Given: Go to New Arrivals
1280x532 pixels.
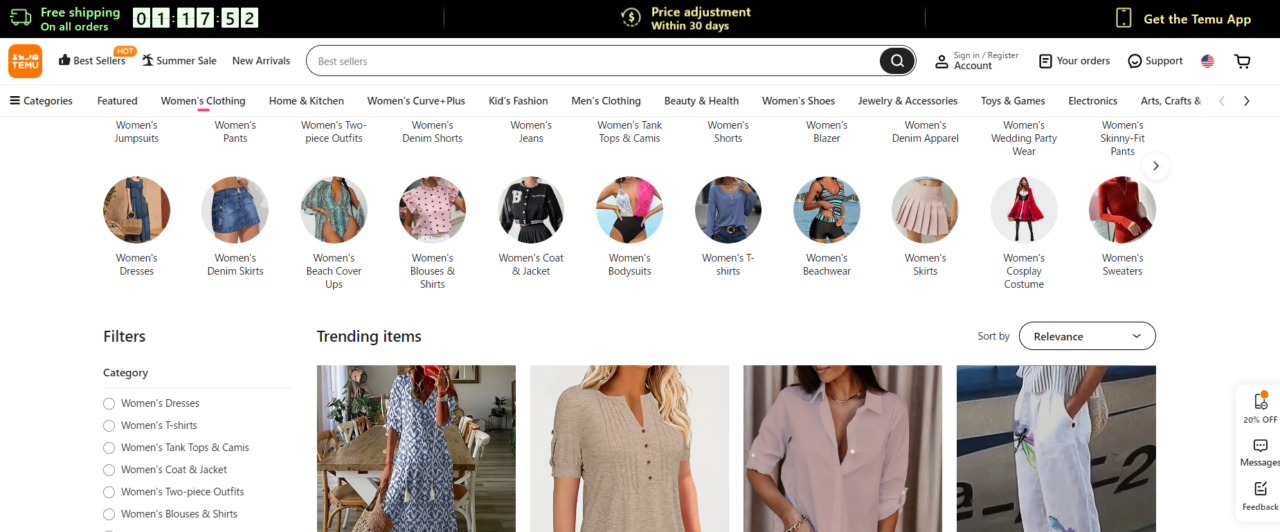Looking at the screenshot, I should (x=261, y=61).
